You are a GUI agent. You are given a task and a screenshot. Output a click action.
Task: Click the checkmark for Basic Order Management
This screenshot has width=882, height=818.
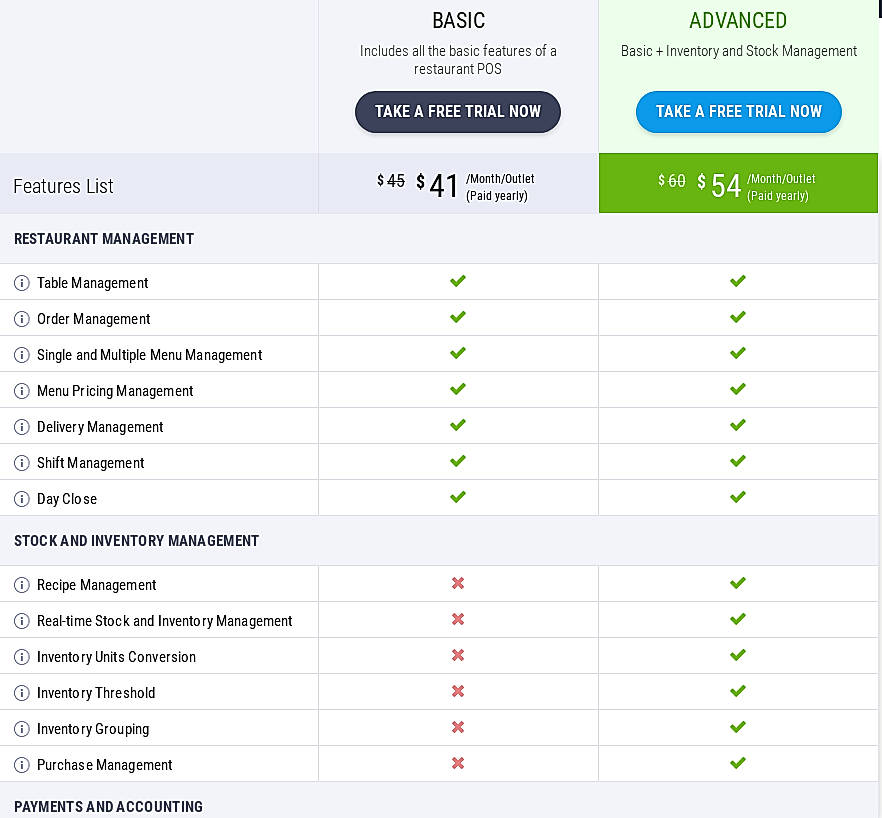458,317
